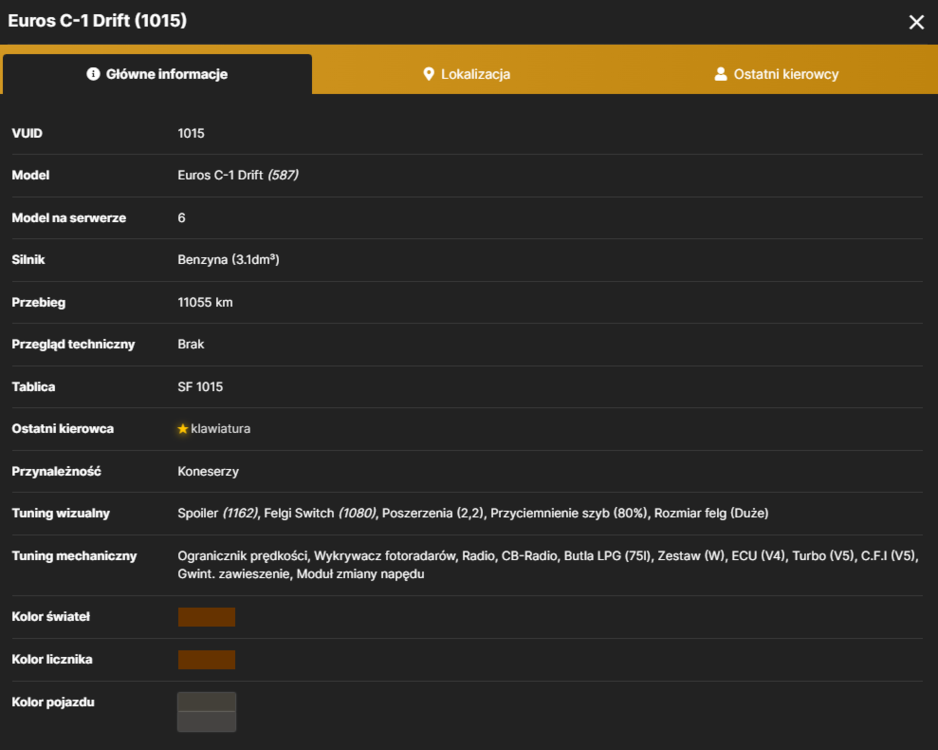Open last driver klawiatura profile
Image resolution: width=938 pixels, height=750 pixels.
(x=220, y=429)
